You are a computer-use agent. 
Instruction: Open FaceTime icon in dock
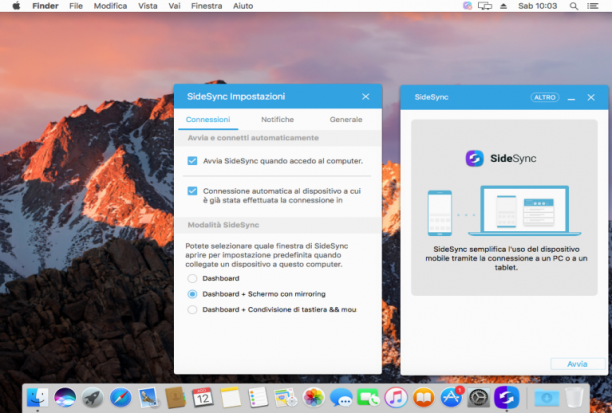368,397
